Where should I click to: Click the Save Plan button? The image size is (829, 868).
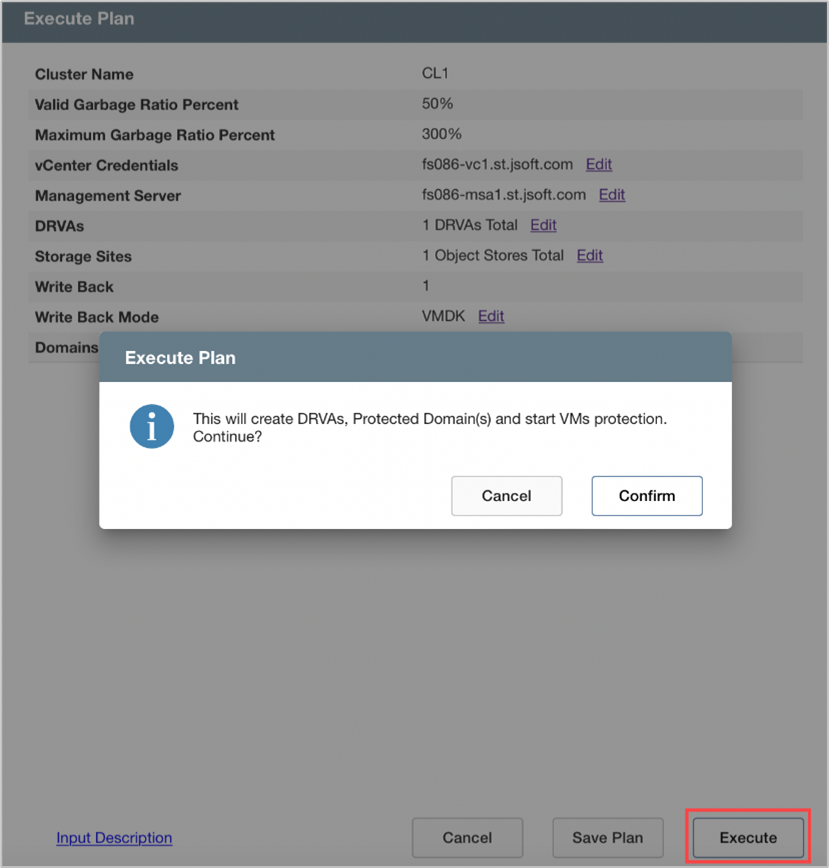[x=607, y=838]
